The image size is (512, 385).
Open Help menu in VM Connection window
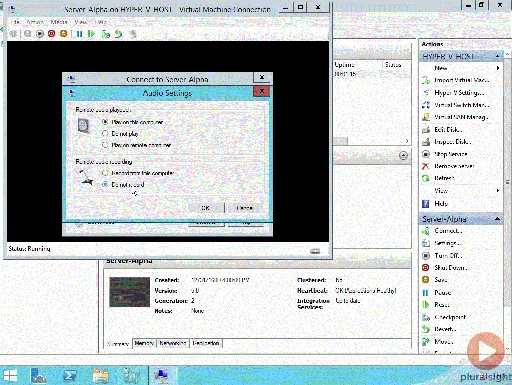(x=101, y=22)
